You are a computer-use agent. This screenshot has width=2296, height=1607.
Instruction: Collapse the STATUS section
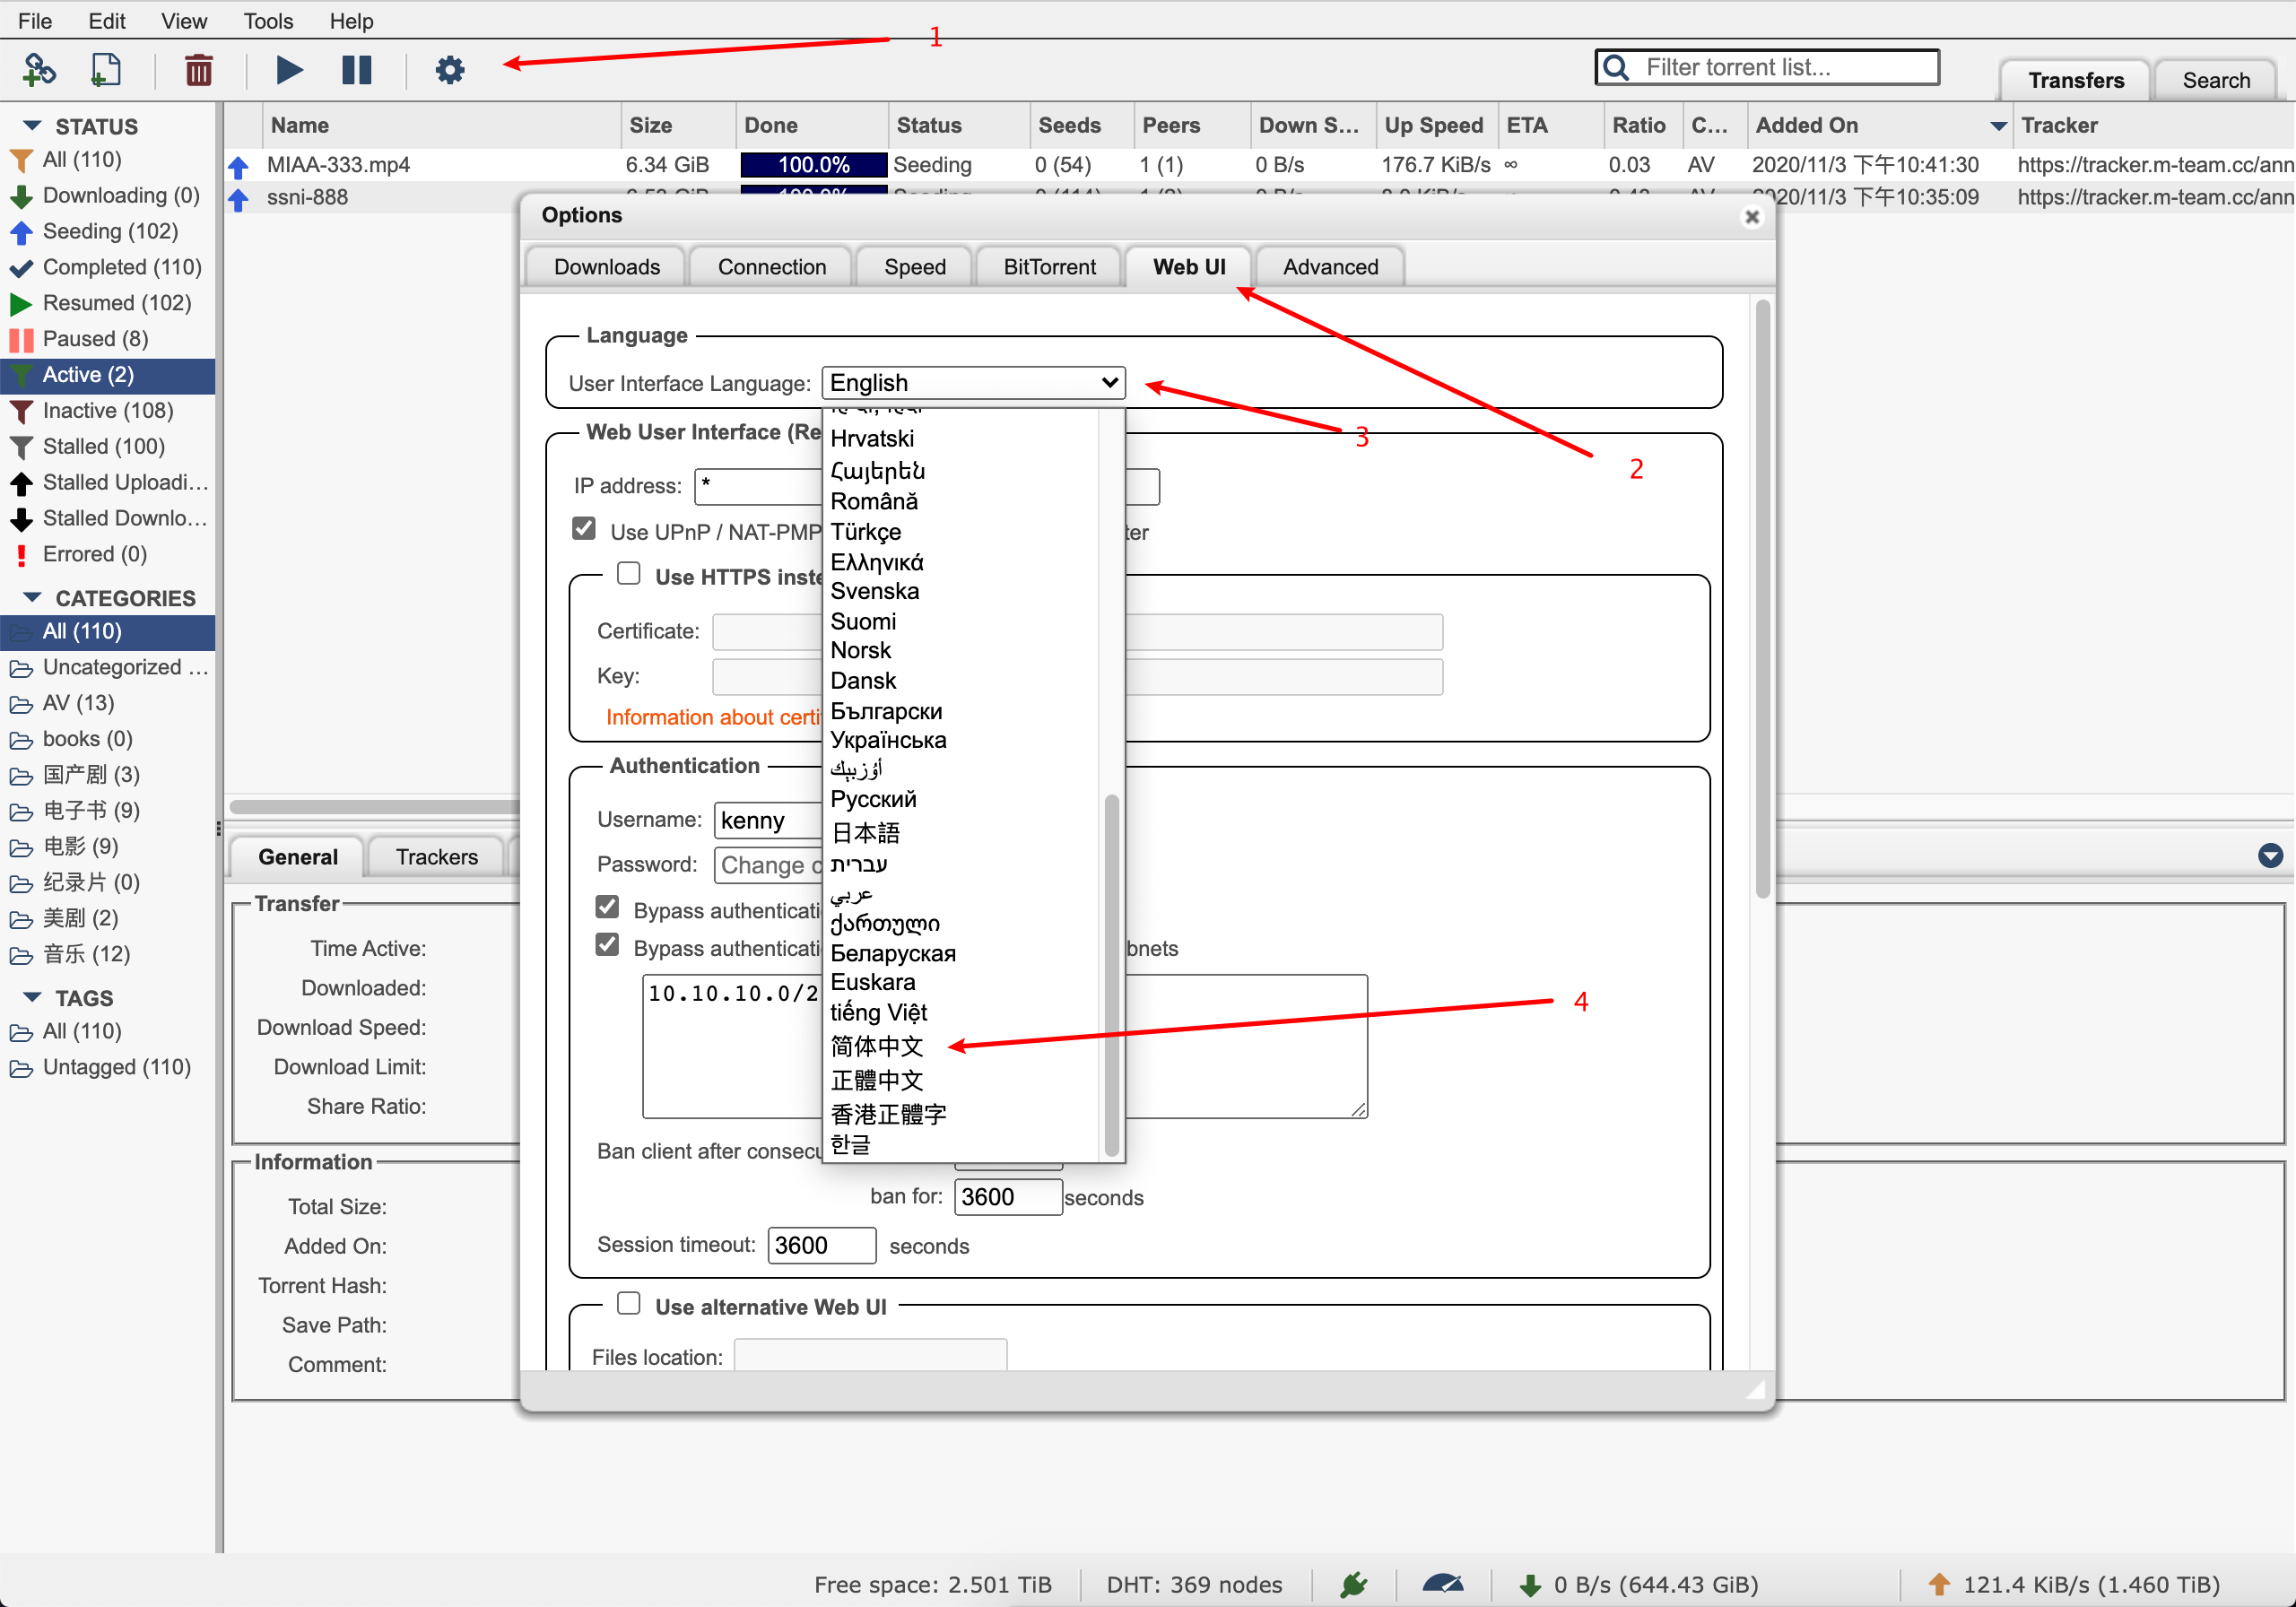(x=32, y=126)
